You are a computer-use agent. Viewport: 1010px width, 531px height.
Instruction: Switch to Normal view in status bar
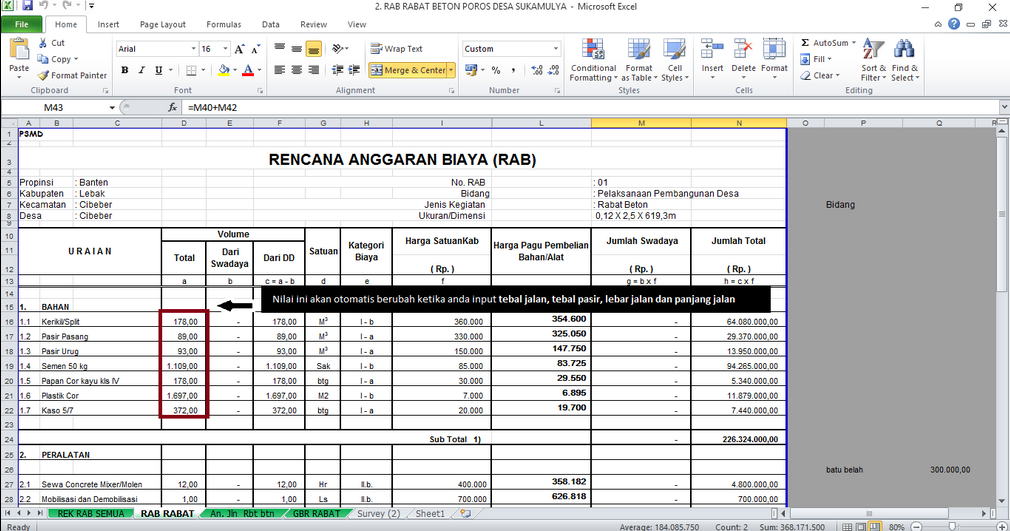pyautogui.click(x=848, y=526)
